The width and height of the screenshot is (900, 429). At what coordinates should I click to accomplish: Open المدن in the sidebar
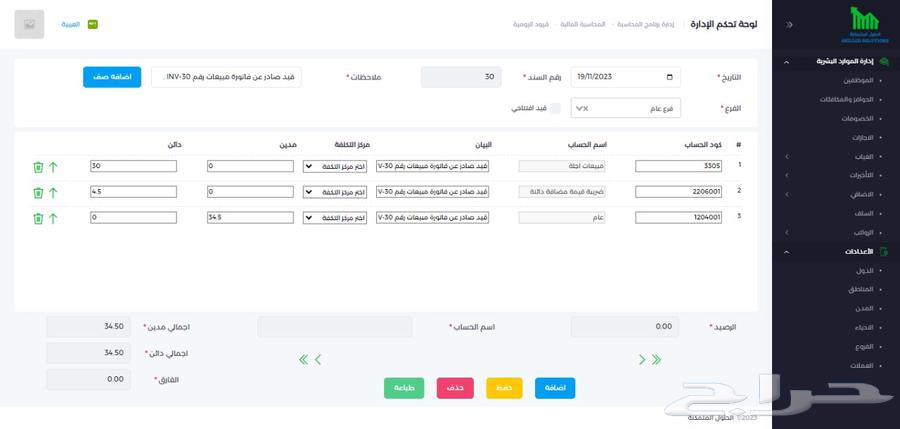(865, 308)
